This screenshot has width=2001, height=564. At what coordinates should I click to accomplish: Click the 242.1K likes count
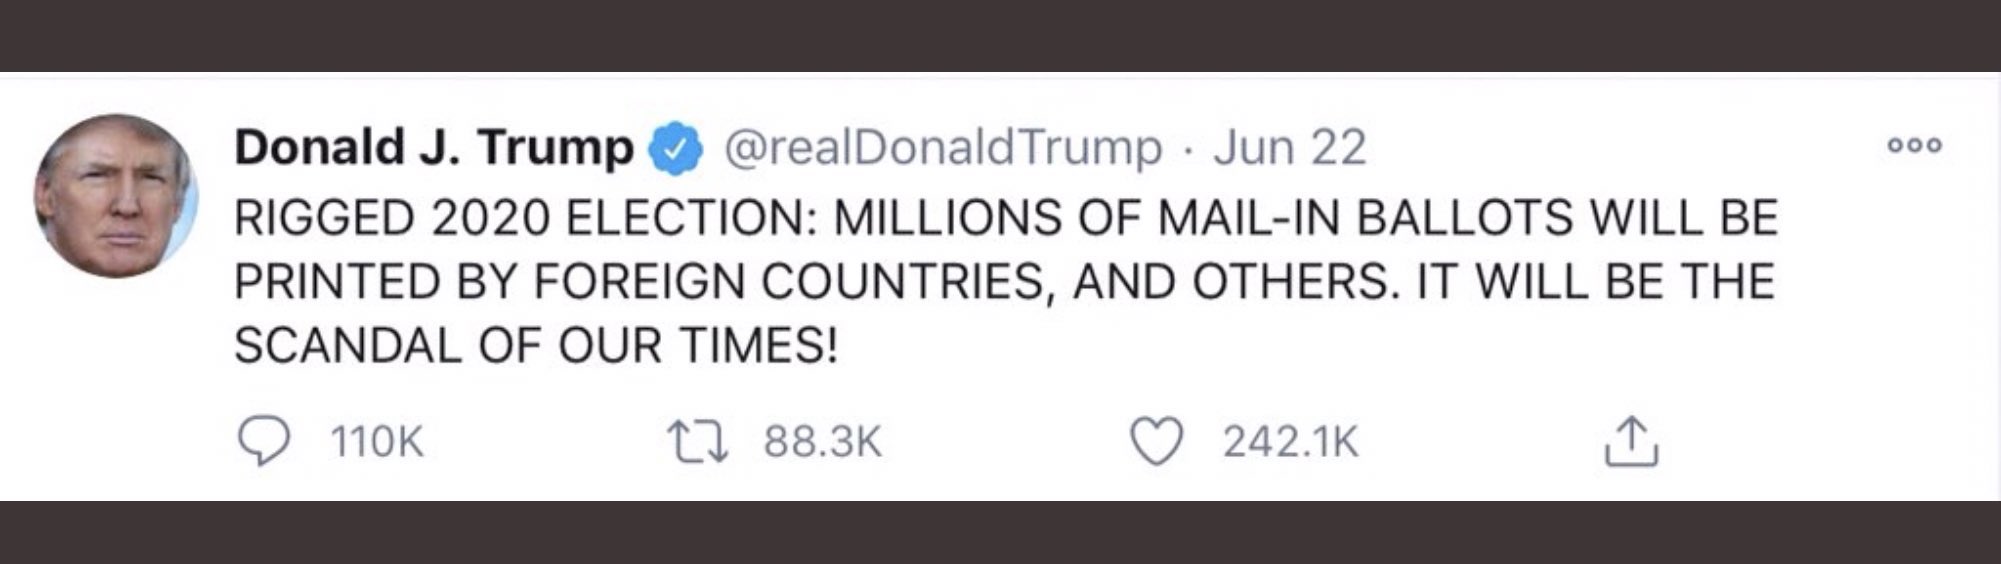(1290, 441)
